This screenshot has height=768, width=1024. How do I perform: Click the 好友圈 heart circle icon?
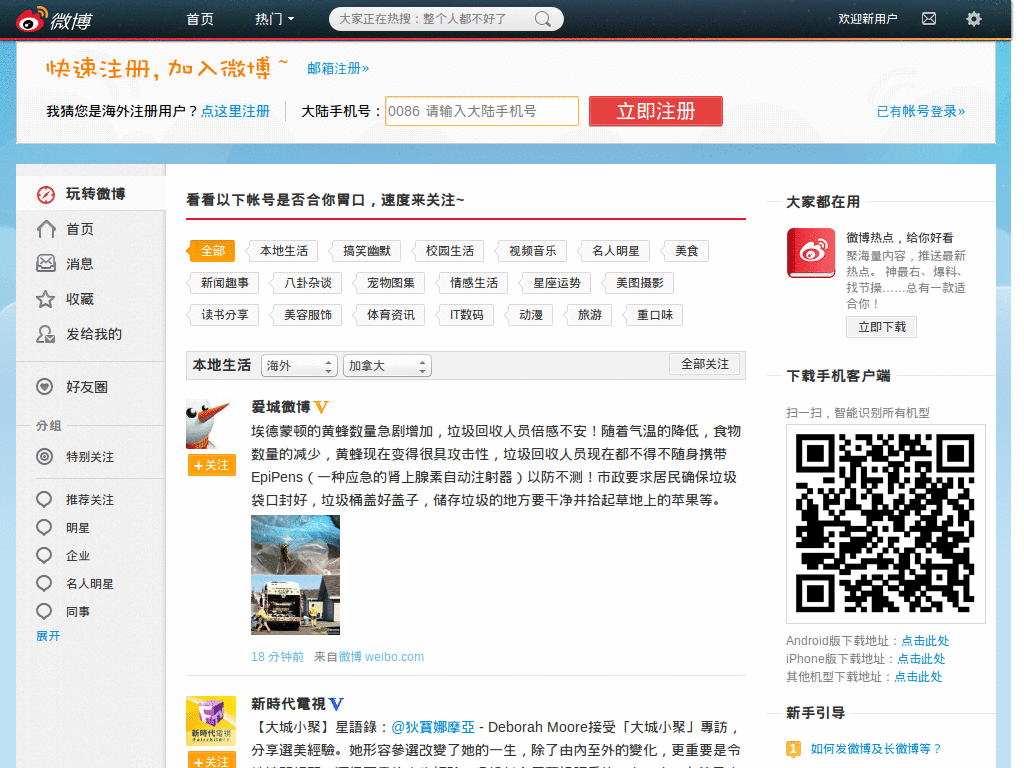(x=44, y=387)
